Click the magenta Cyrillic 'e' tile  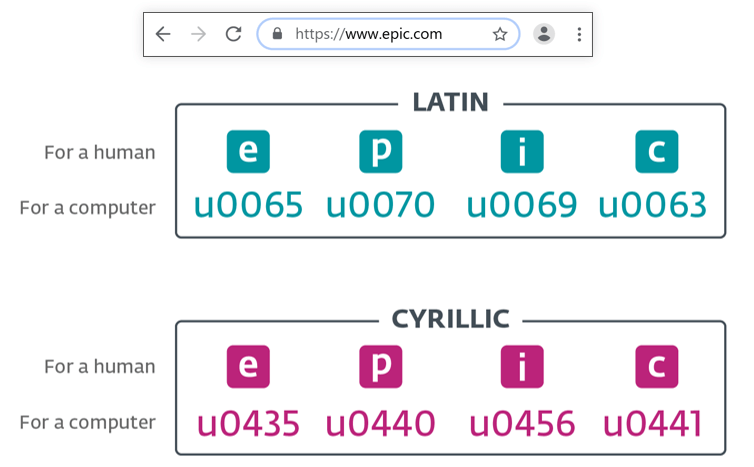click(248, 366)
